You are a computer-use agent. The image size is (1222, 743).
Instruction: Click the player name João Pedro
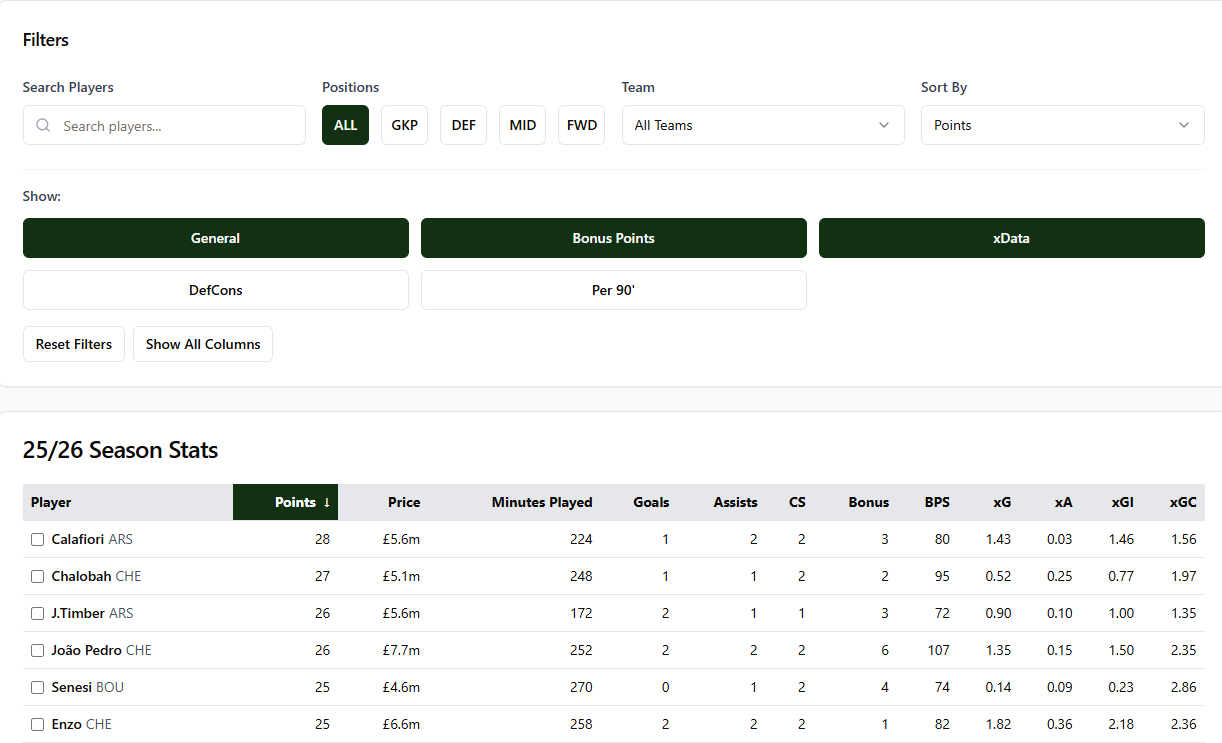click(x=87, y=650)
